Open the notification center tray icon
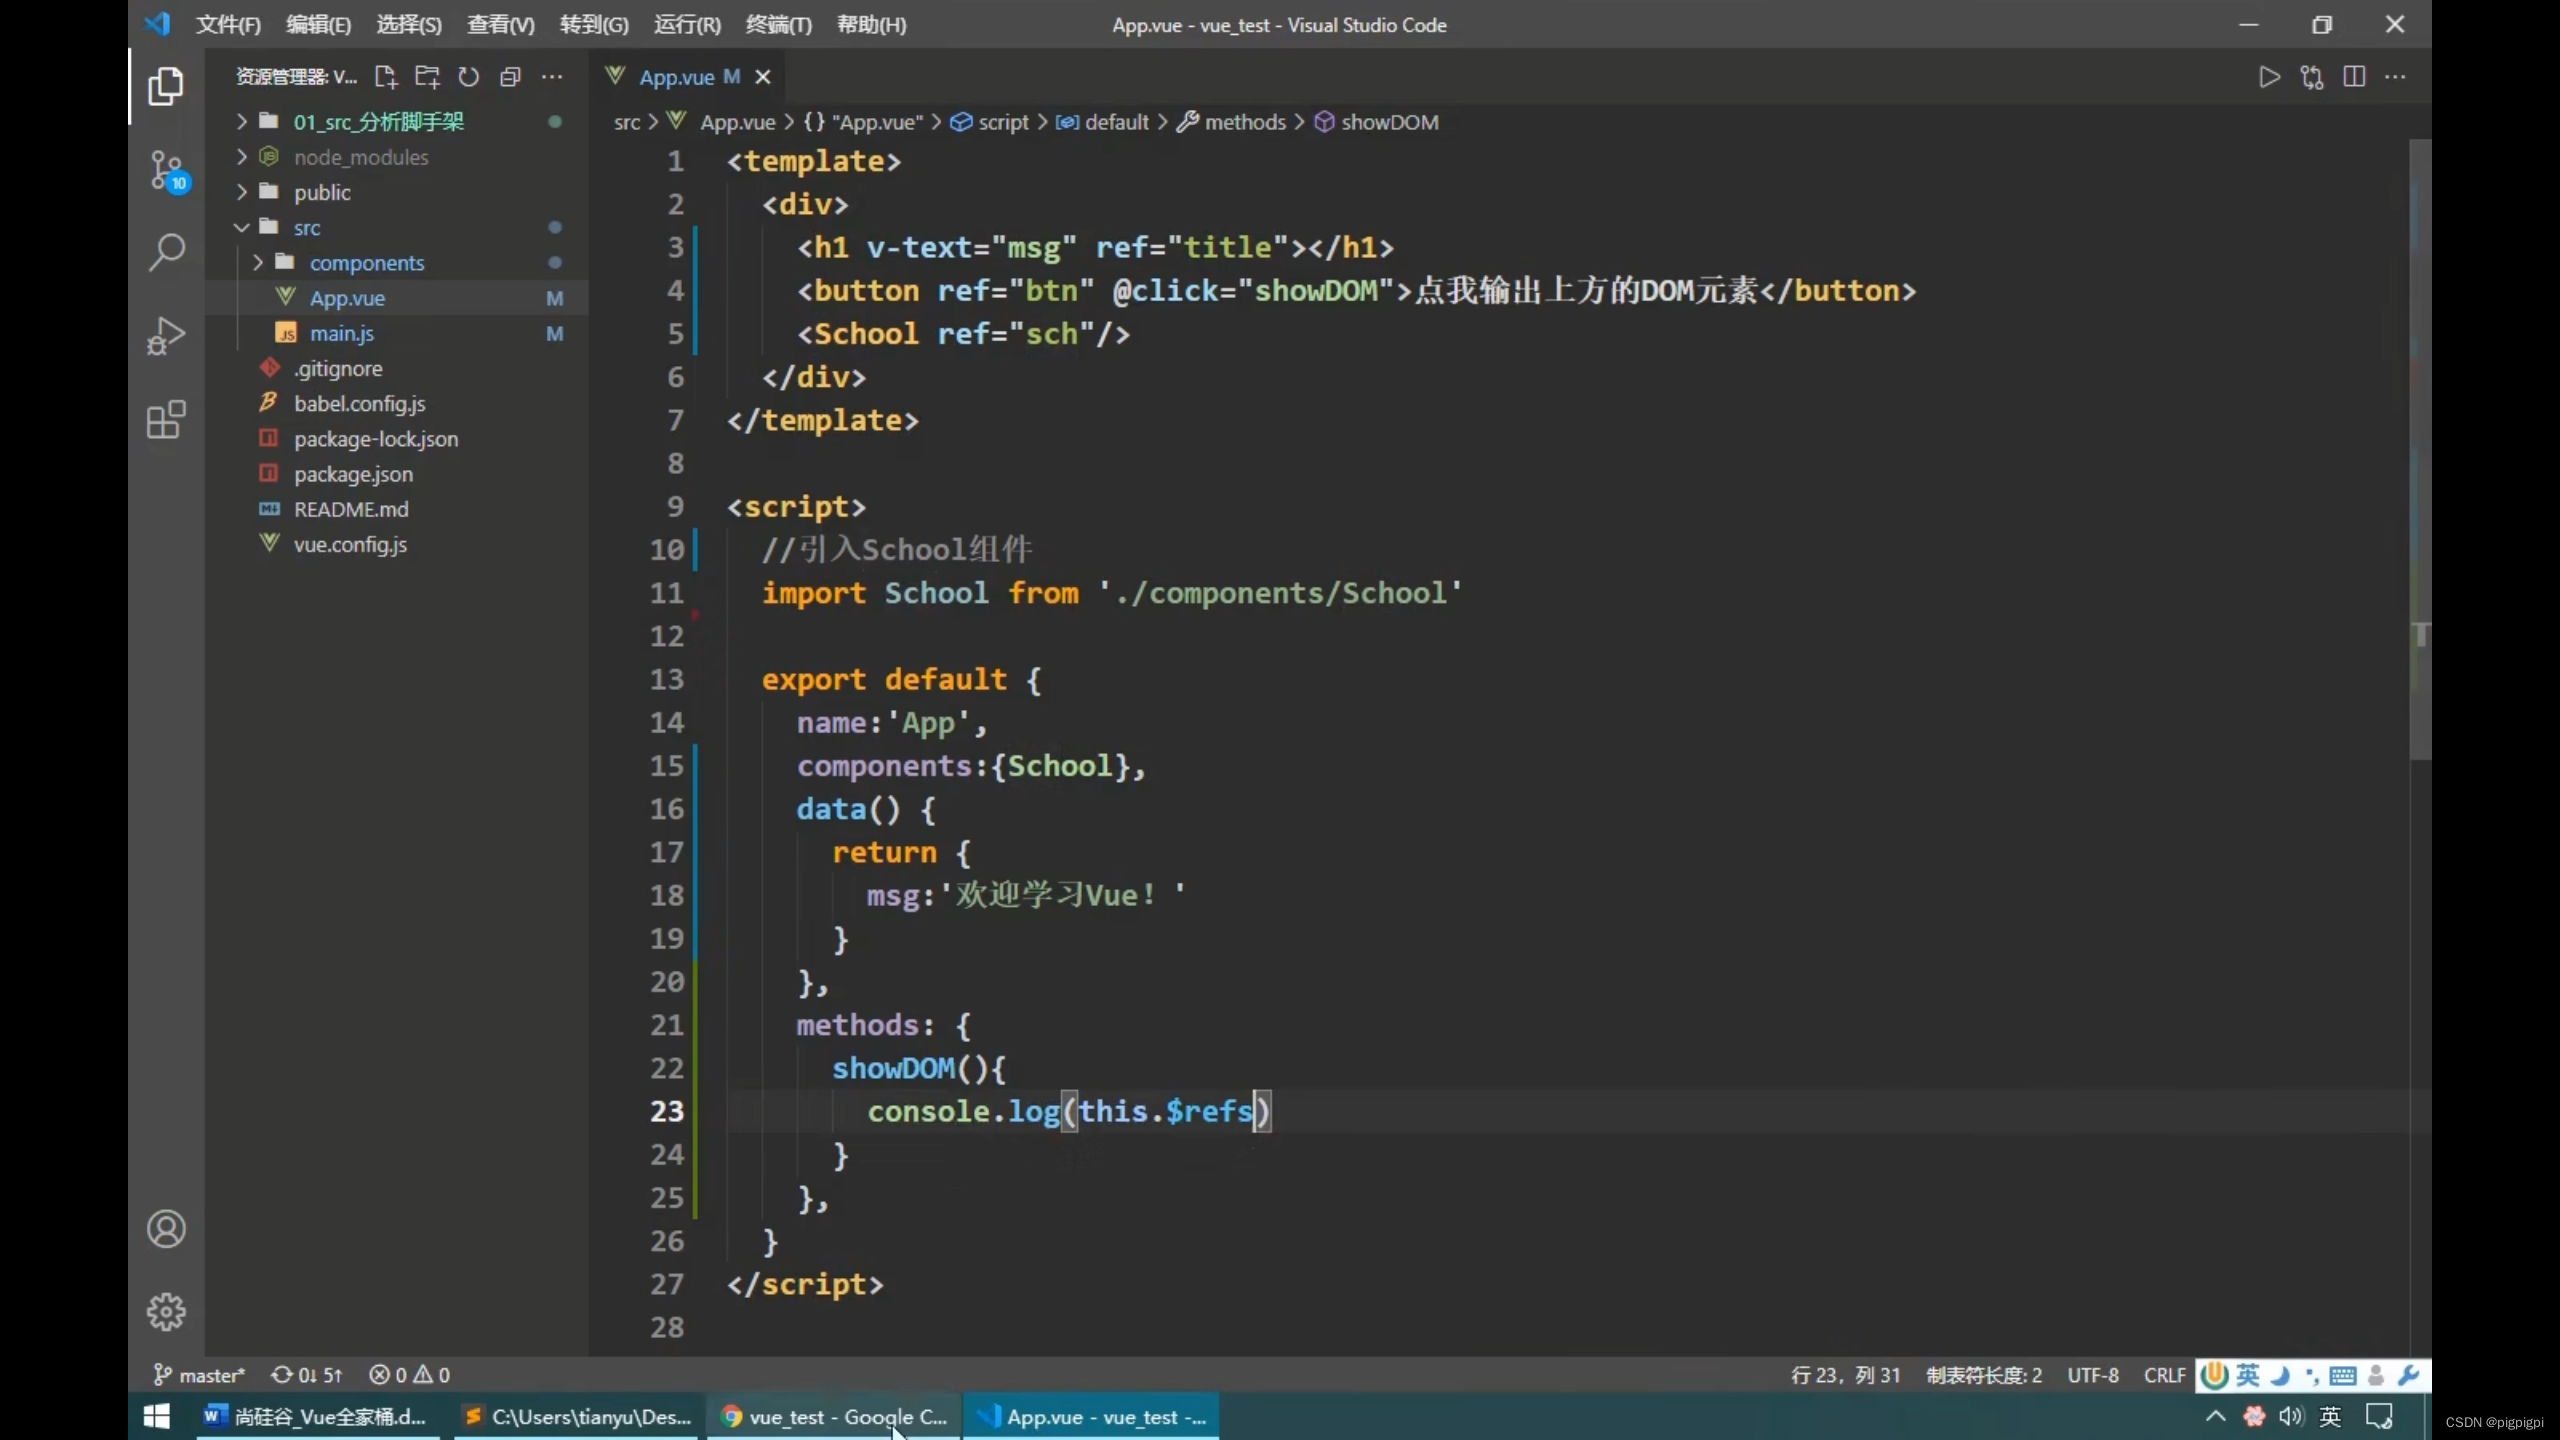 (x=2380, y=1416)
